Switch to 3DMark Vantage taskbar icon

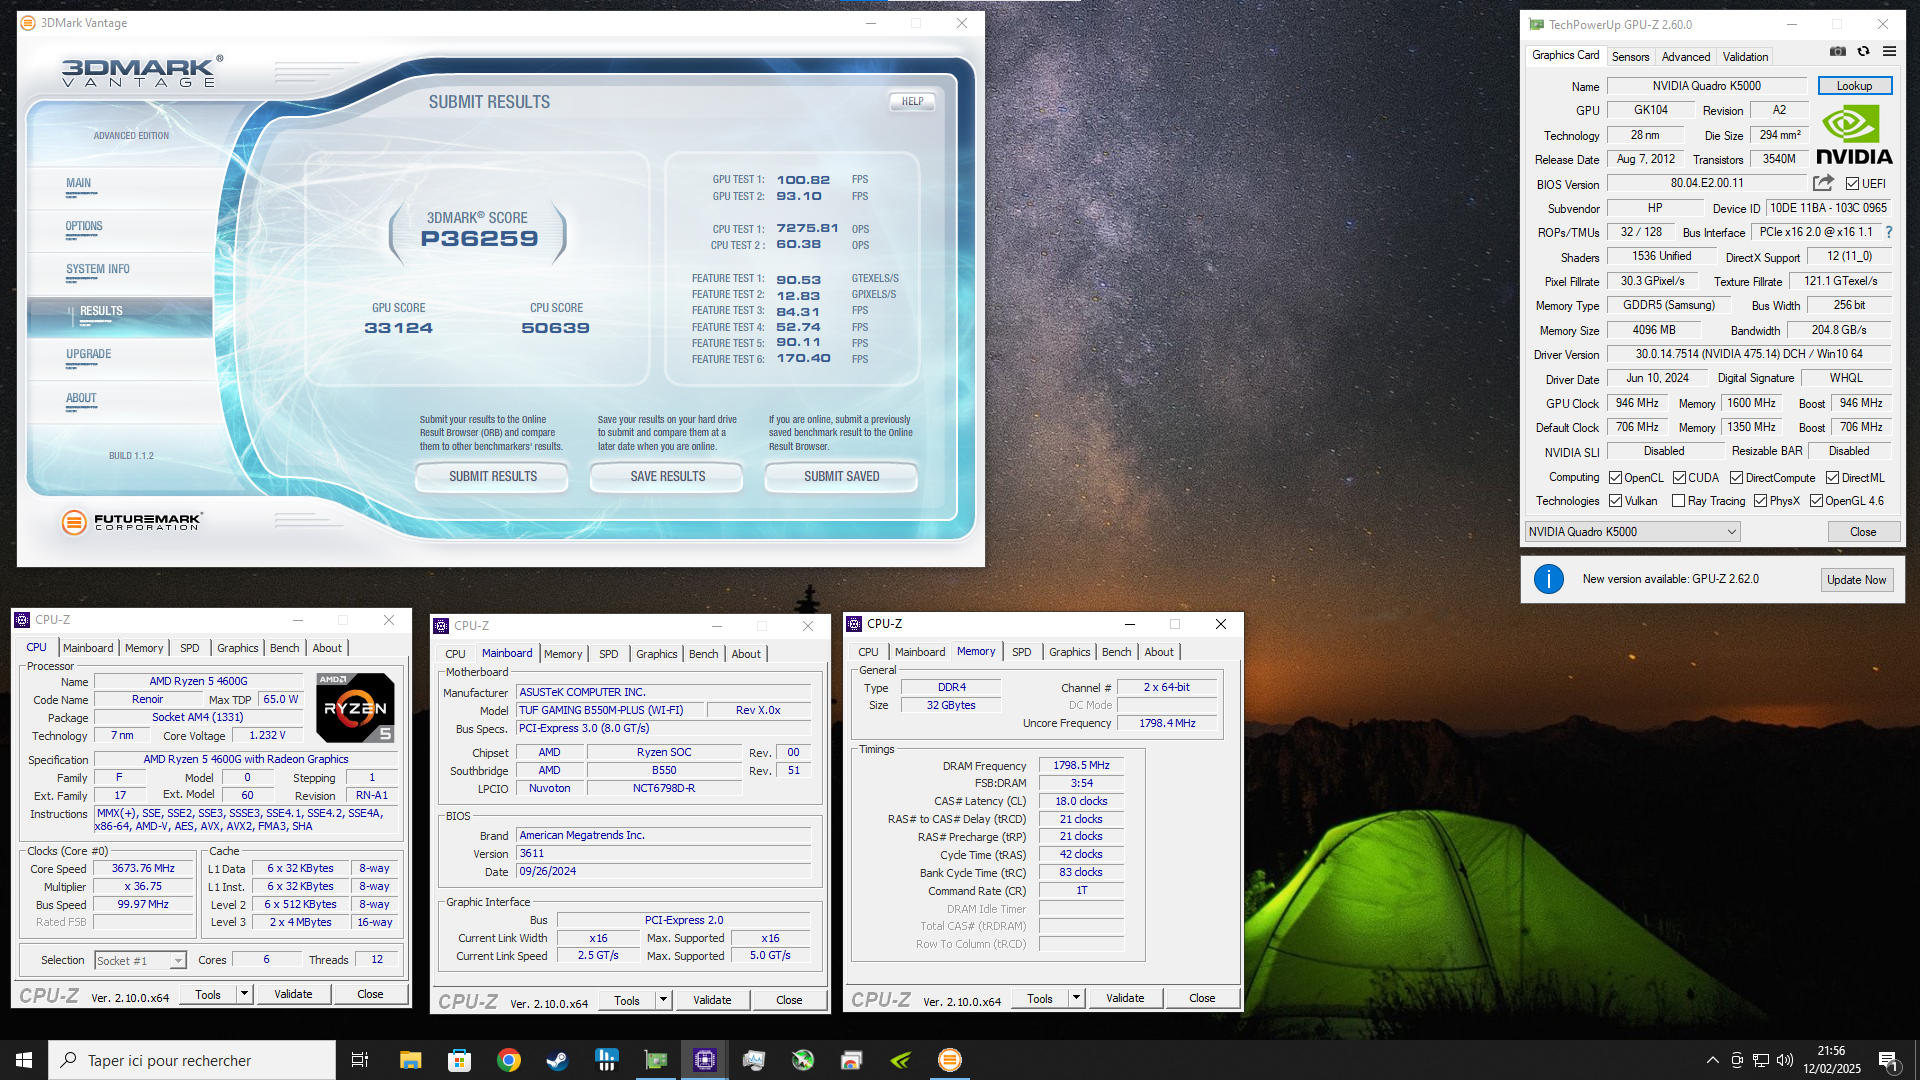pyautogui.click(x=950, y=1060)
